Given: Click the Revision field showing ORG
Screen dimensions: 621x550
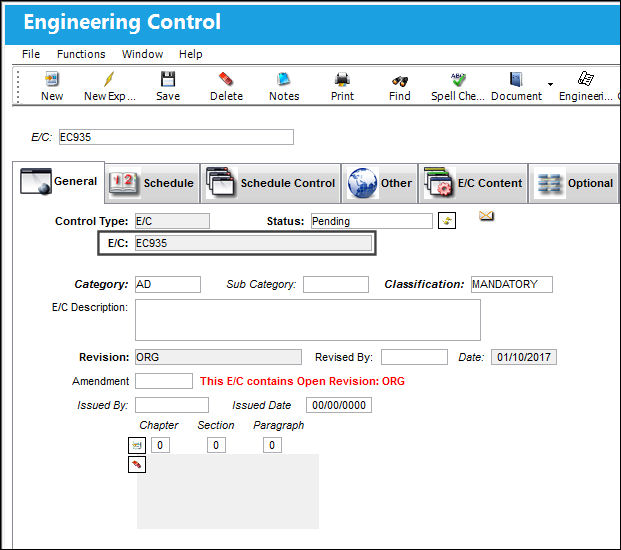Looking at the screenshot, I should [x=218, y=357].
